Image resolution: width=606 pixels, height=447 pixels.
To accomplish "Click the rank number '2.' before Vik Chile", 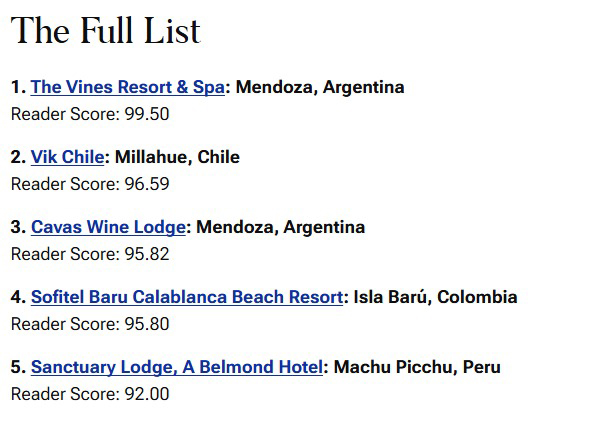I will (x=18, y=157).
